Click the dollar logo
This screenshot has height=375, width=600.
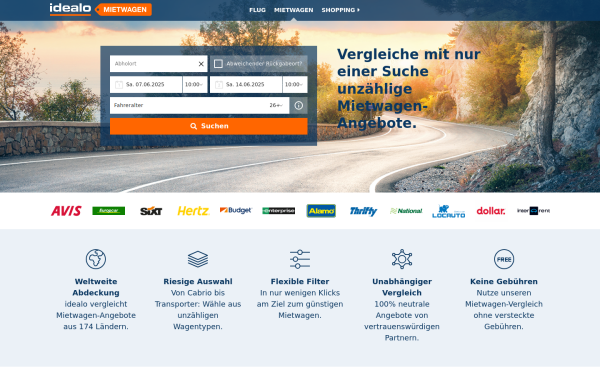pos(491,211)
